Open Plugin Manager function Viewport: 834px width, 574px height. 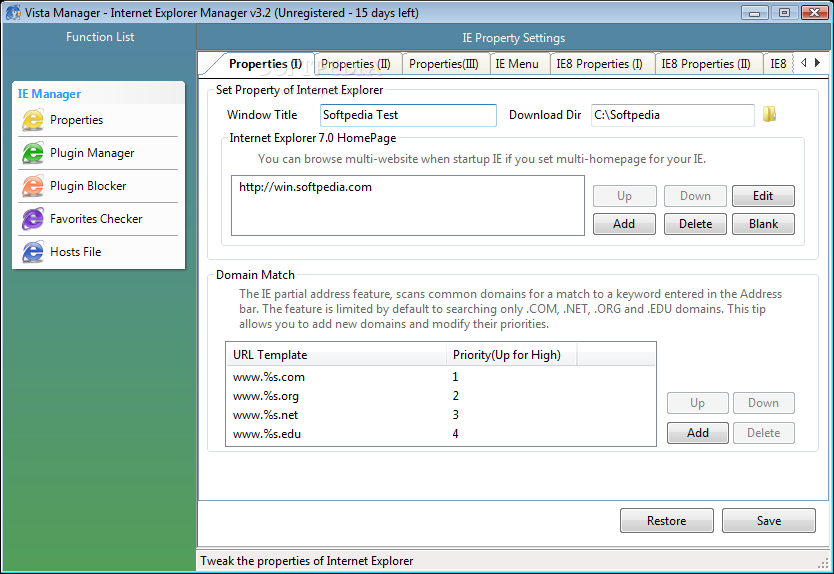tap(98, 153)
